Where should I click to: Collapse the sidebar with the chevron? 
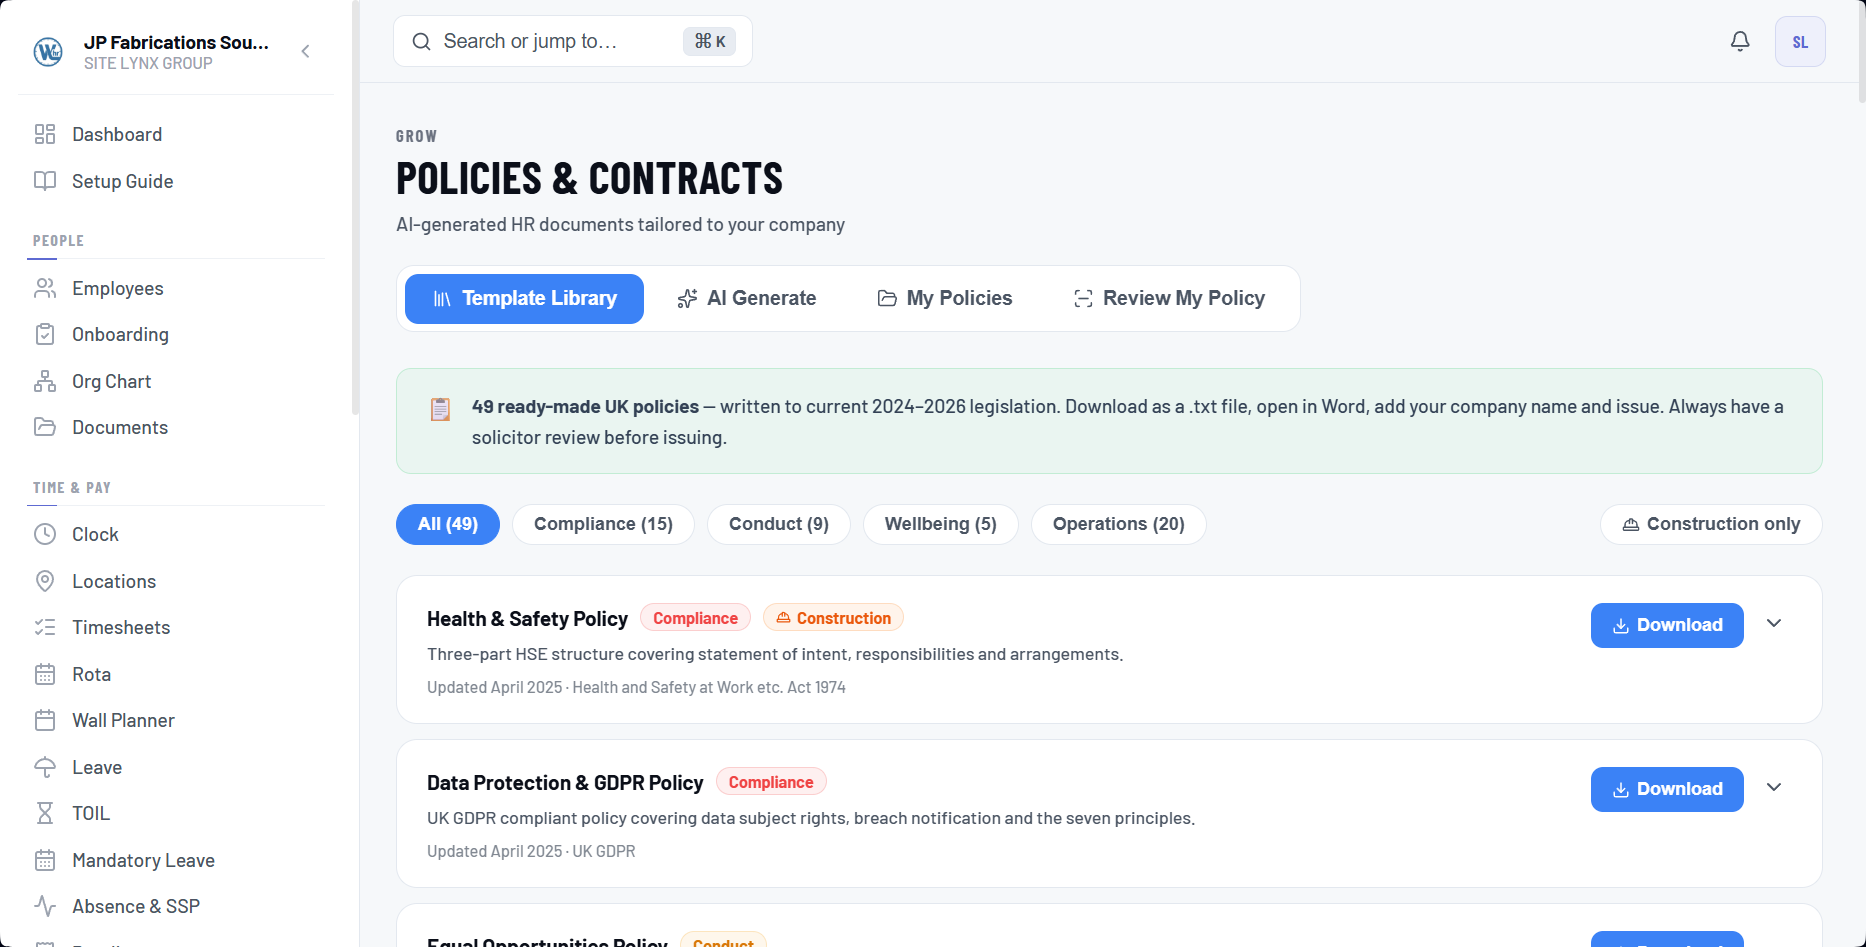306,51
